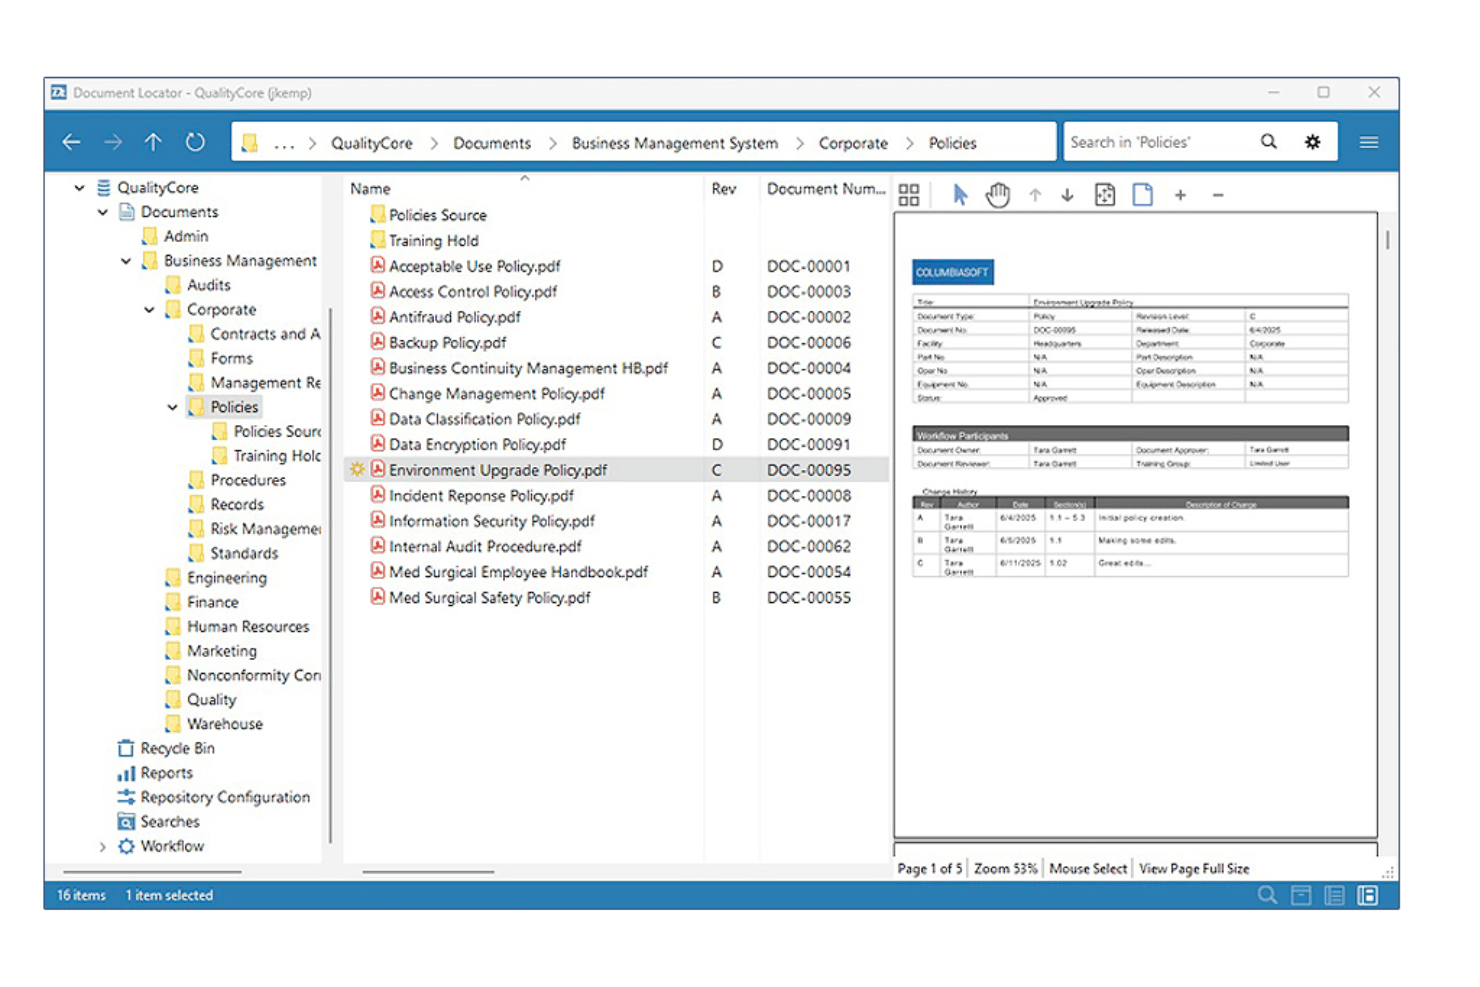This screenshot has width=1480, height=987.
Task: Expand the breadcrumb ellipsis path
Action: [x=284, y=143]
